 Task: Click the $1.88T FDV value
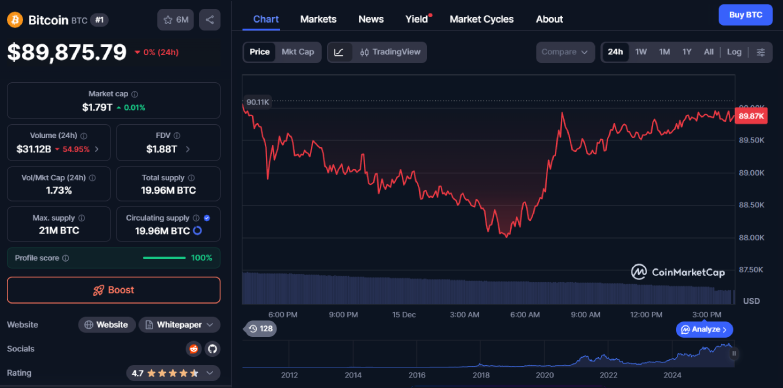click(162, 149)
